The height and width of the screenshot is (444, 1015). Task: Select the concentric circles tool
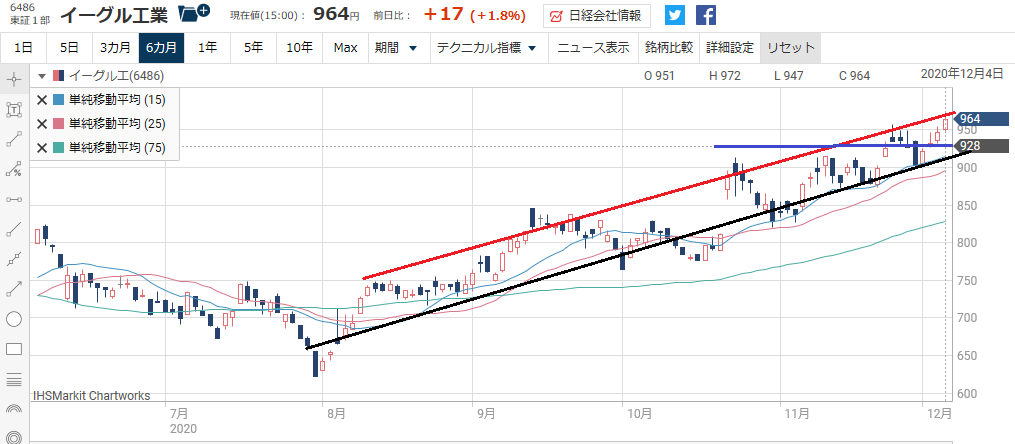(x=14, y=437)
